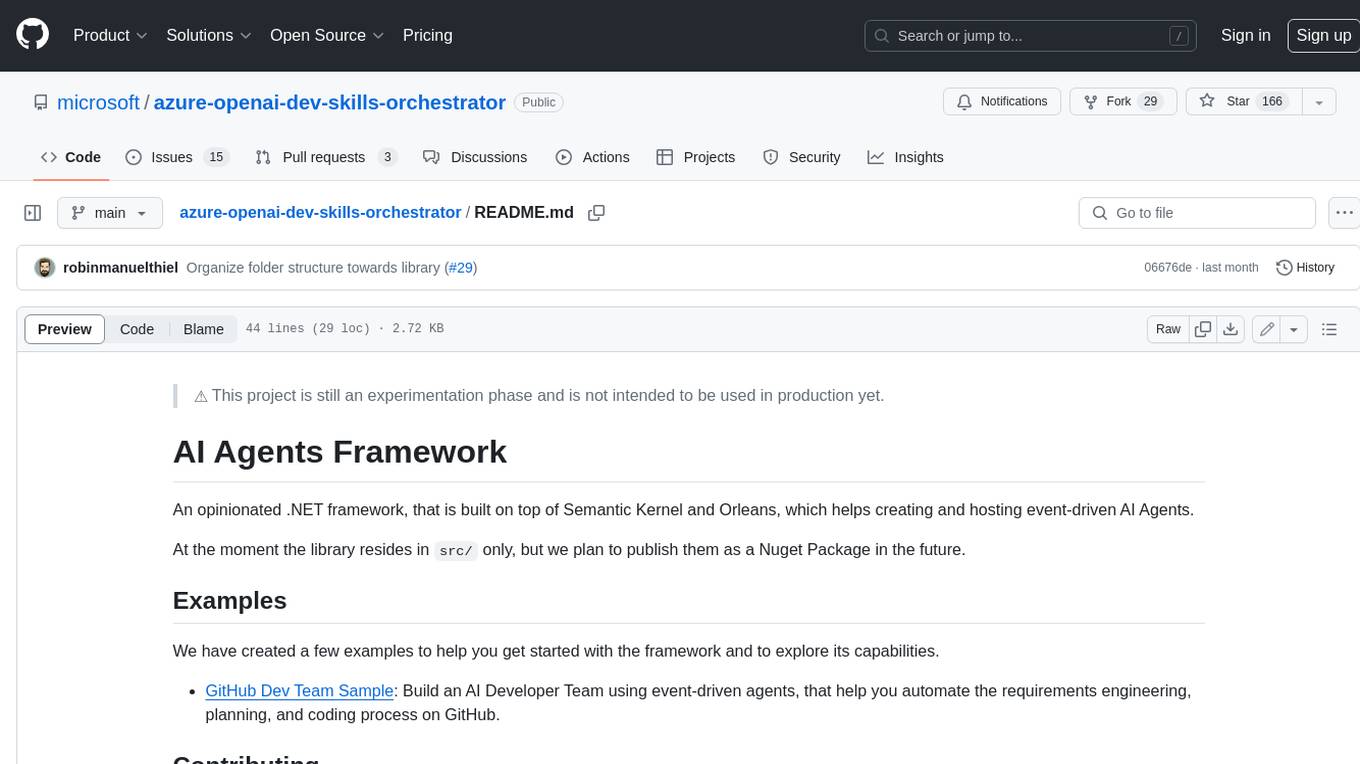The width and height of the screenshot is (1360, 764).
Task: Switch to the Blame view
Action: (x=203, y=329)
